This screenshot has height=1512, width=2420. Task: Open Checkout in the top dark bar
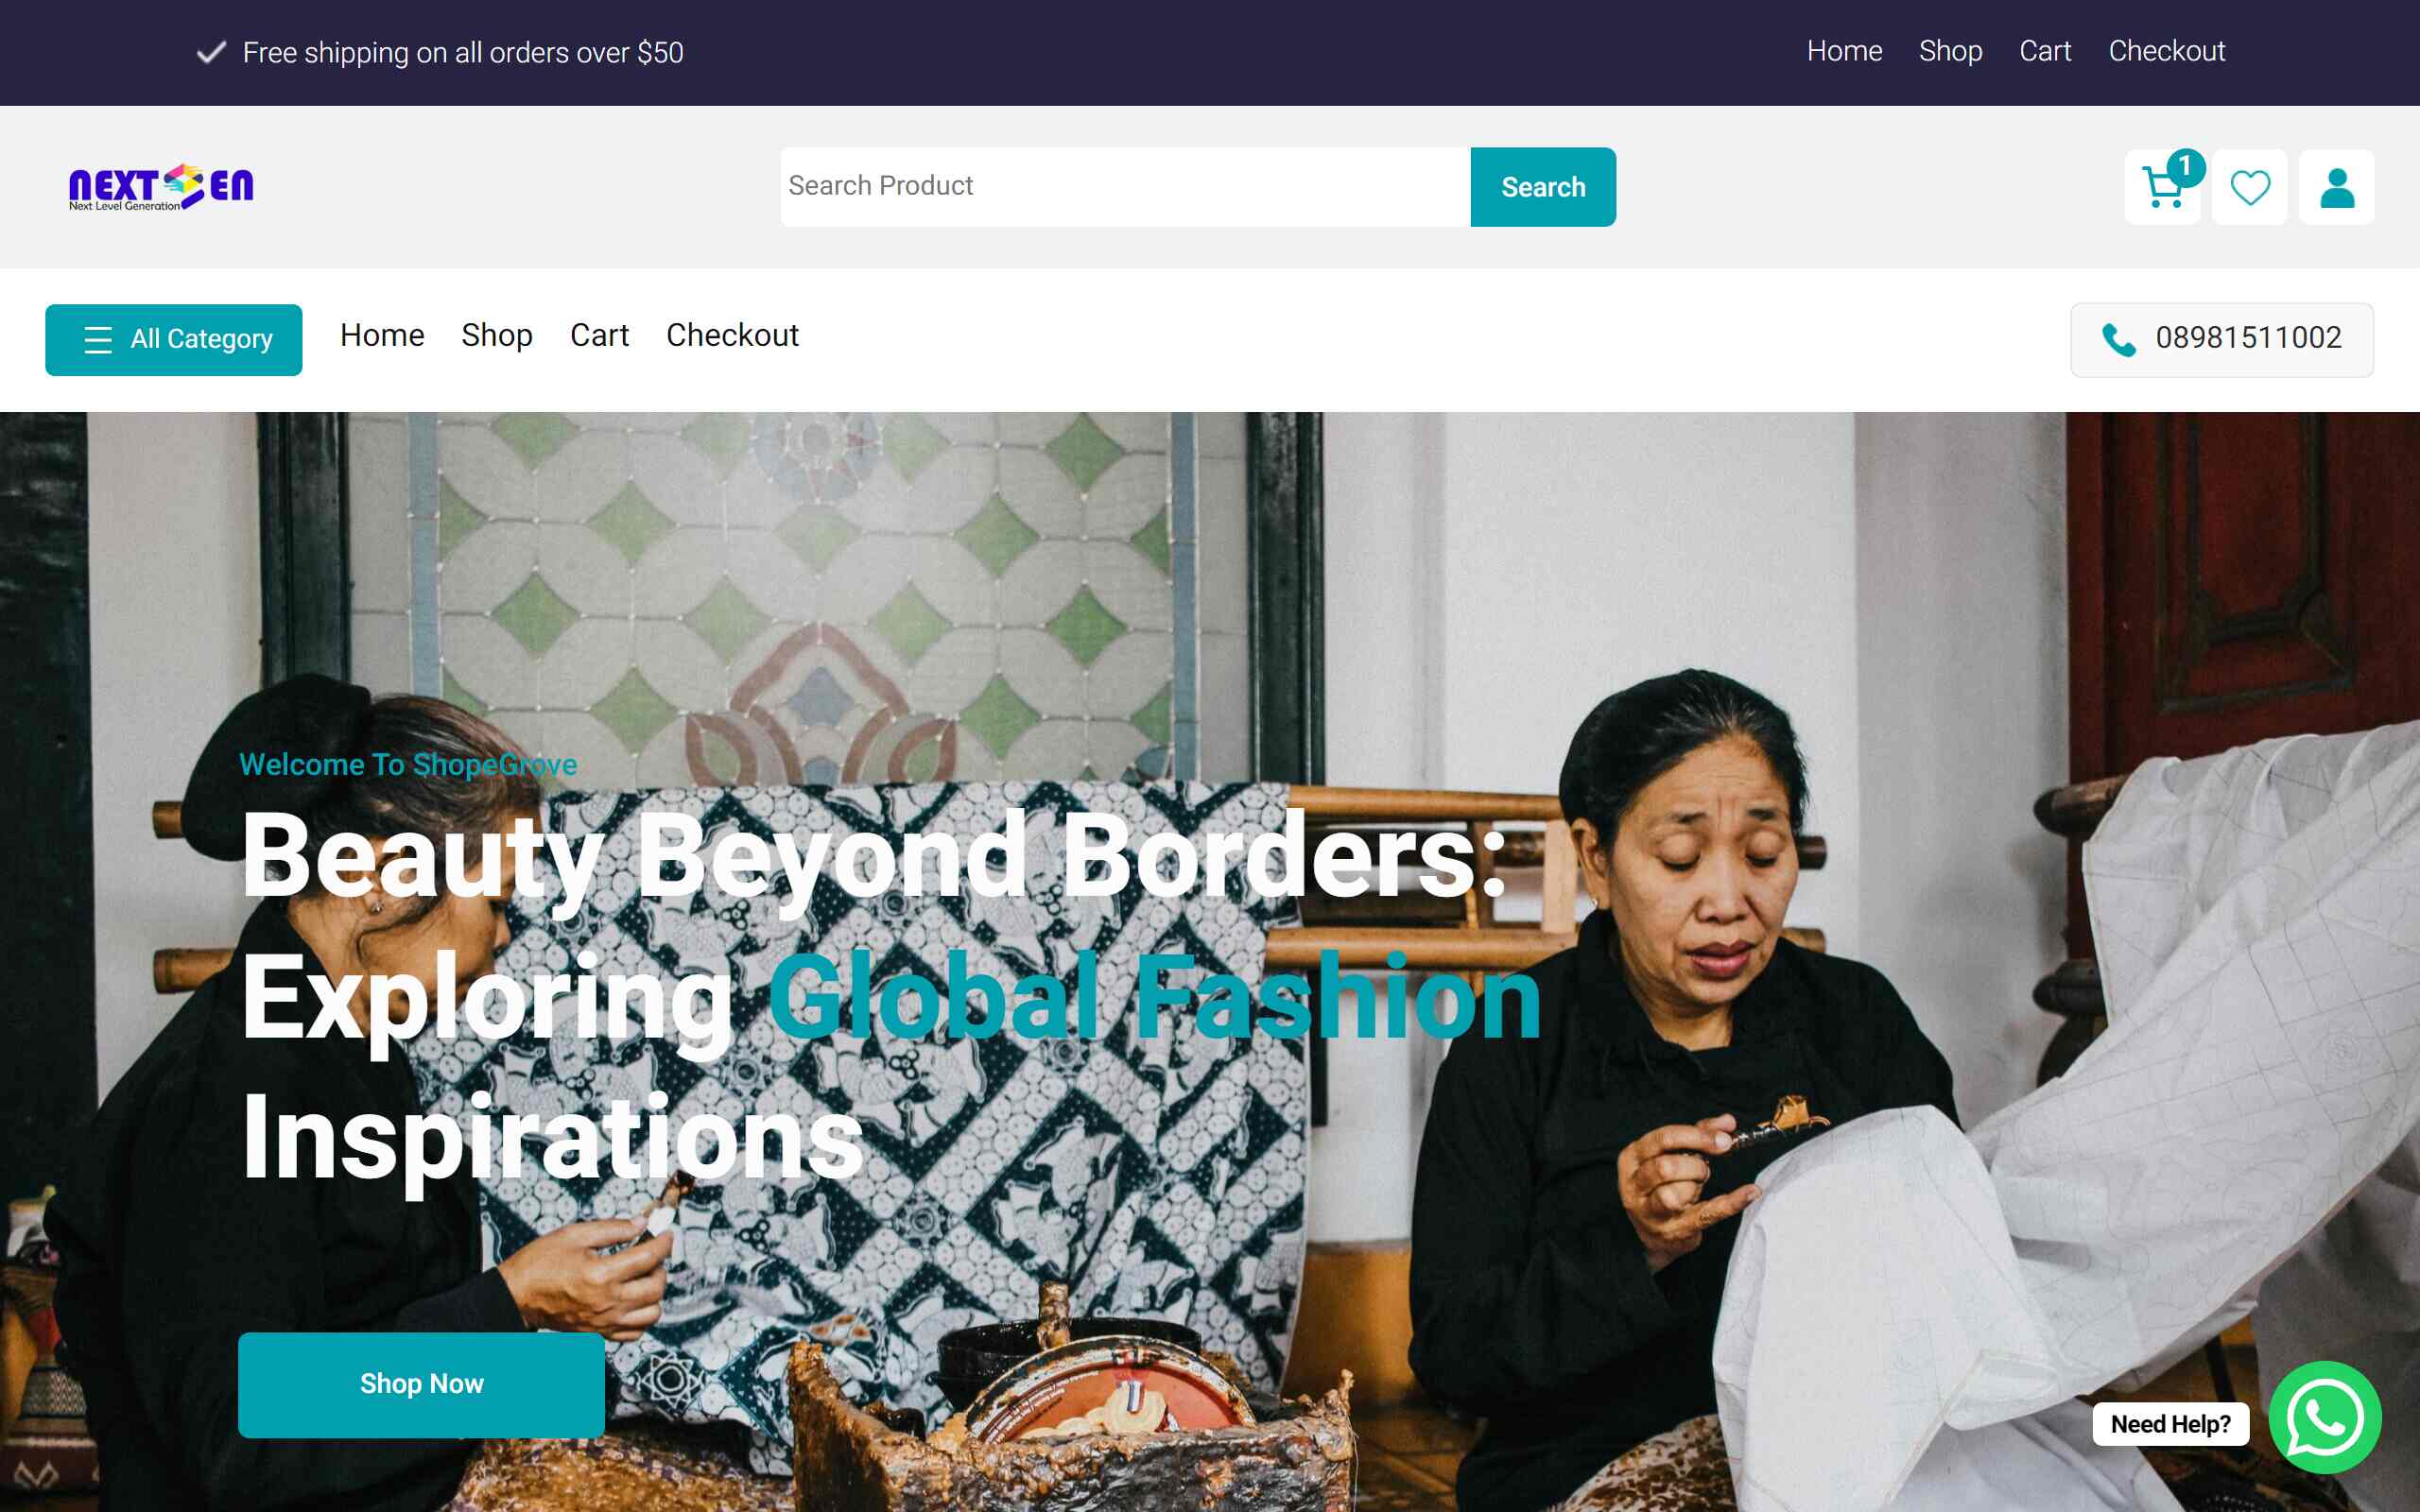click(x=2166, y=51)
